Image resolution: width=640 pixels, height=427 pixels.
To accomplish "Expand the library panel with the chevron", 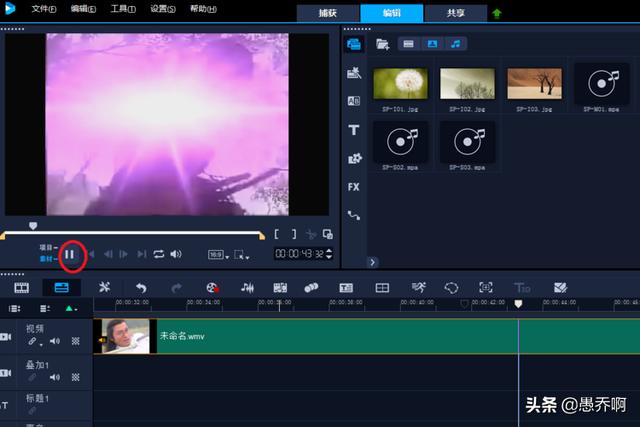I will pyautogui.click(x=372, y=262).
